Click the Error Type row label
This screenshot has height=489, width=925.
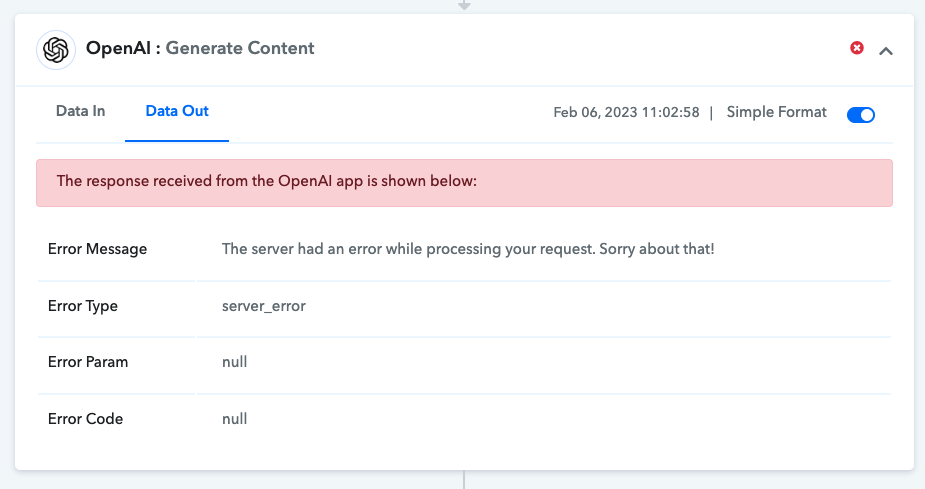[83, 306]
